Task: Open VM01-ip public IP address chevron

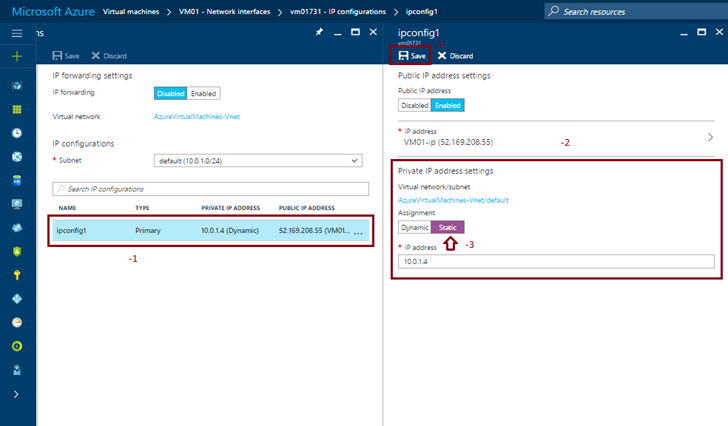Action: click(x=710, y=137)
